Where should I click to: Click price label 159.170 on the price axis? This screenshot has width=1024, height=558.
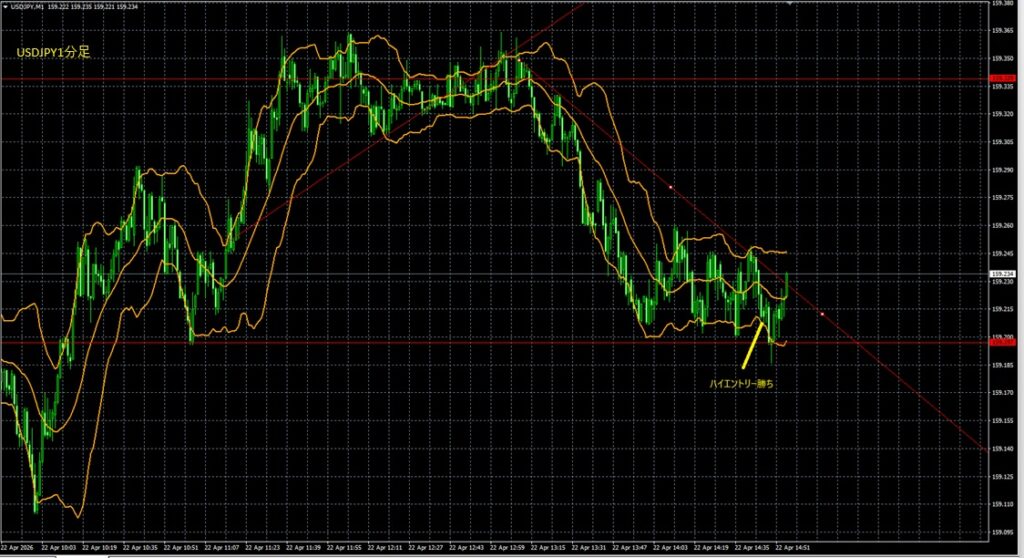[1002, 393]
